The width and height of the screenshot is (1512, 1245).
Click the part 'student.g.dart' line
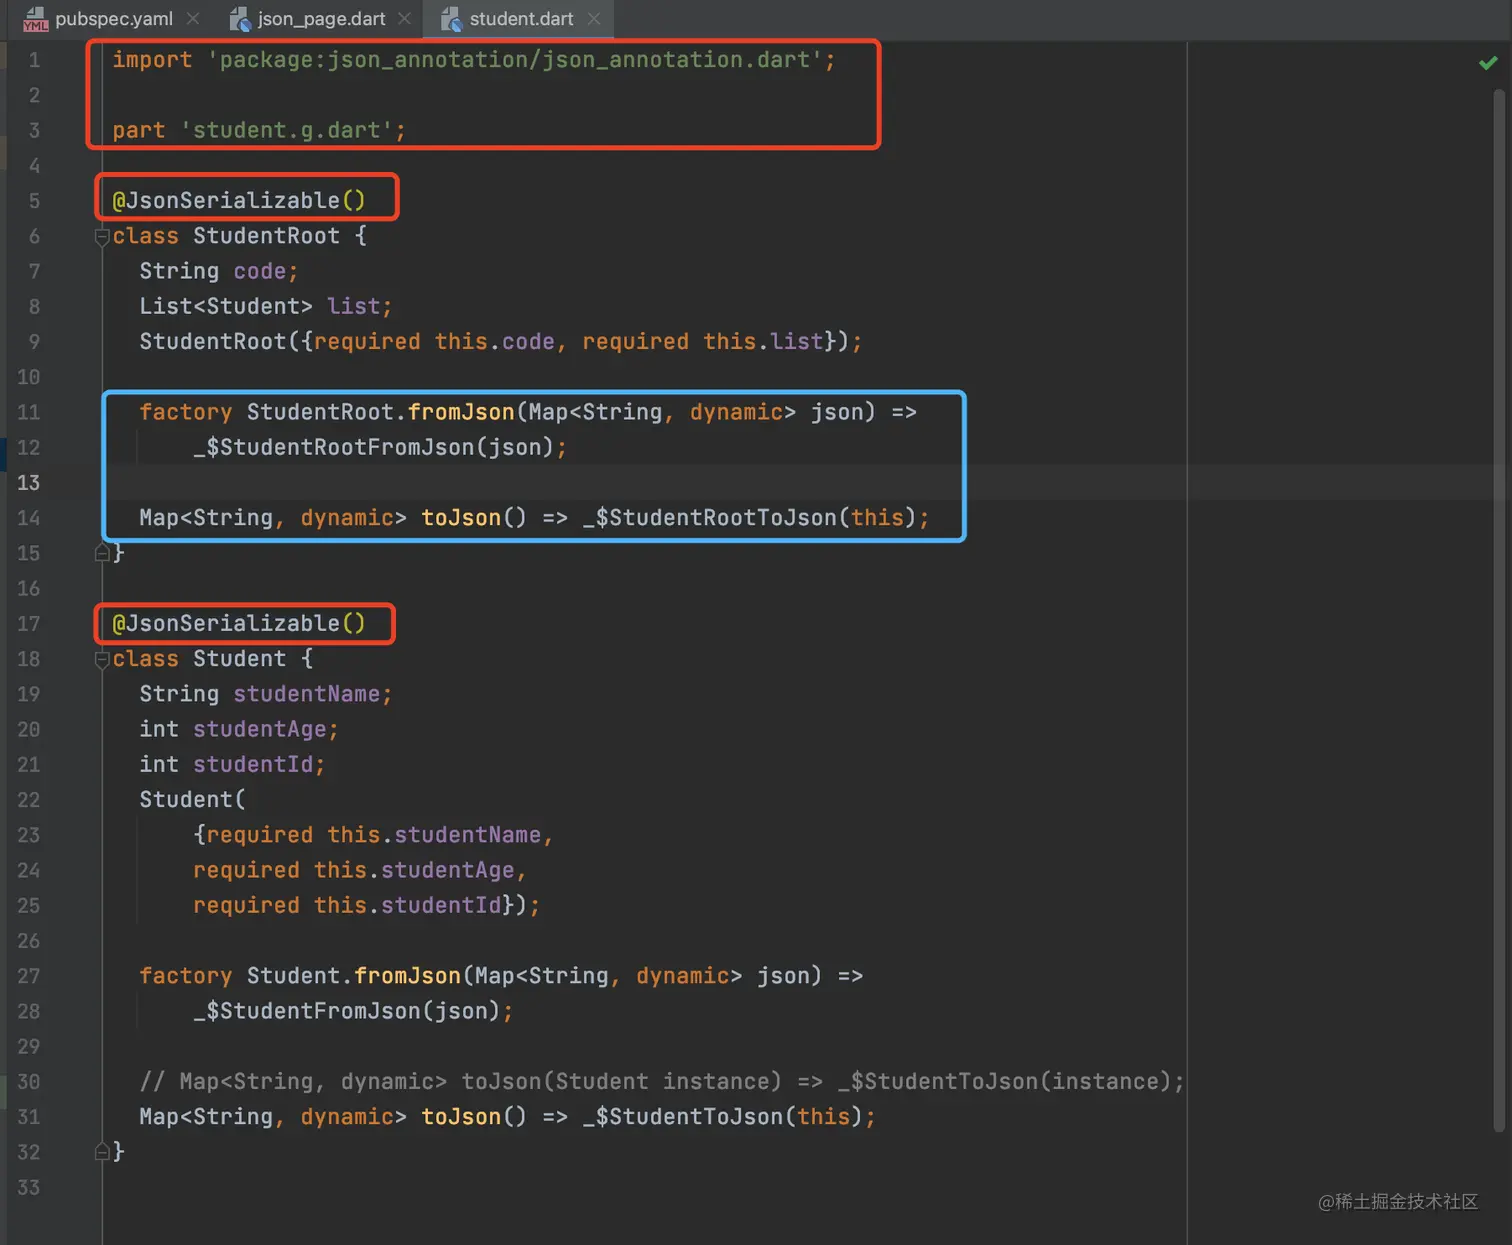point(259,131)
